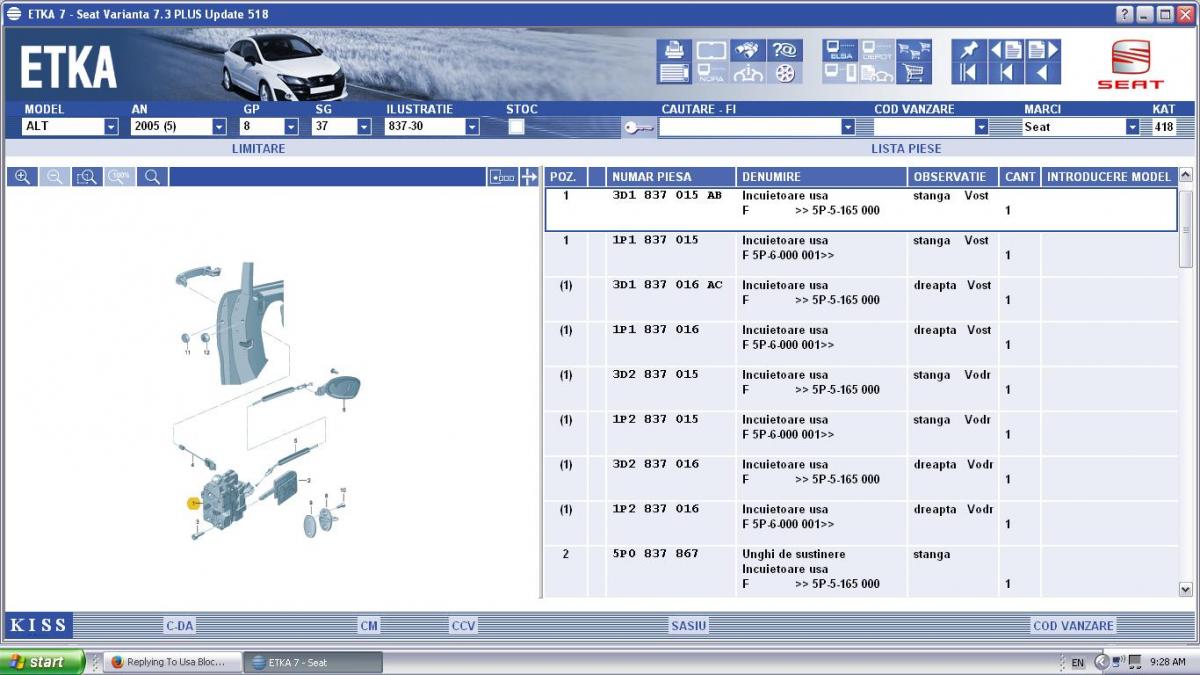Image resolution: width=1200 pixels, height=675 pixels.
Task: Click the printer icon in the toolbar
Action: tap(673, 50)
